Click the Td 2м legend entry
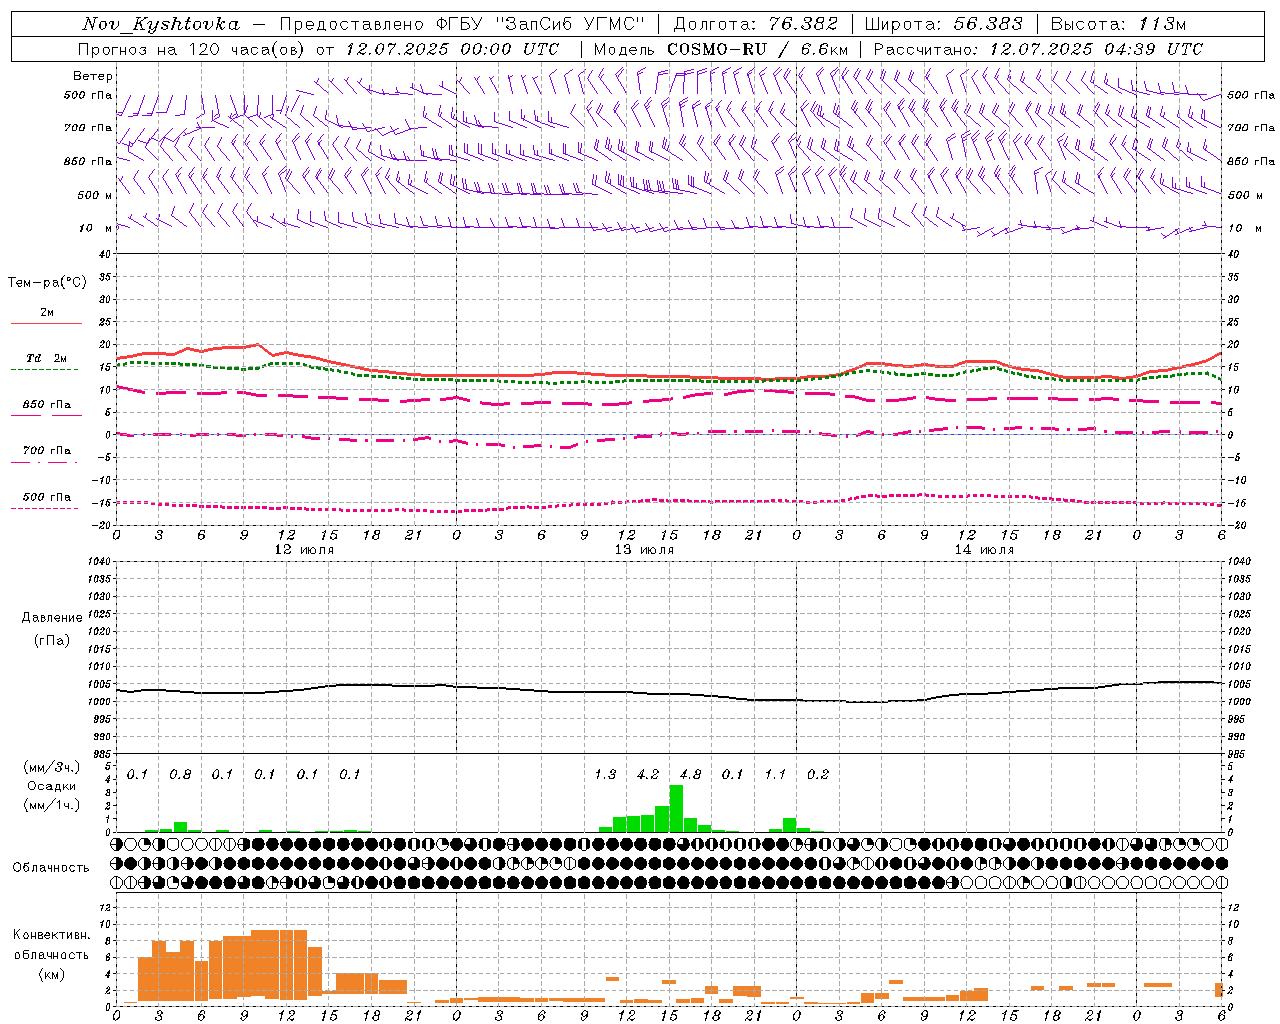Image resolution: width=1280 pixels, height=1024 pixels. click(47, 358)
